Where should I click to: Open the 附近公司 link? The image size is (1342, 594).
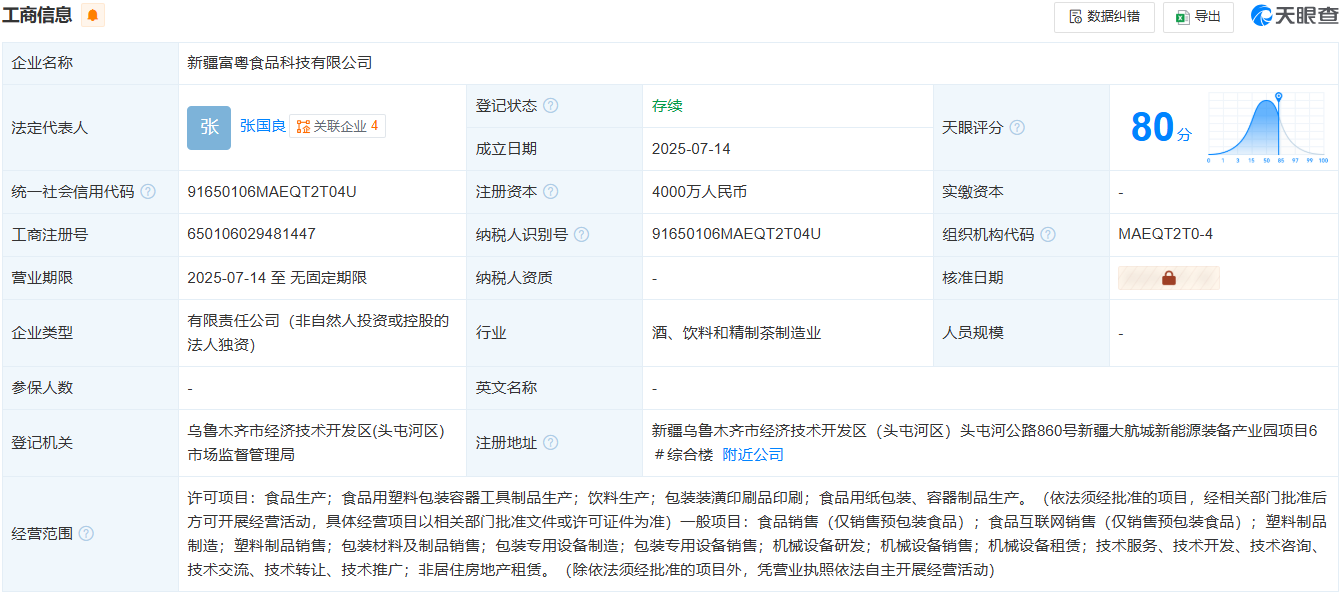pos(753,455)
